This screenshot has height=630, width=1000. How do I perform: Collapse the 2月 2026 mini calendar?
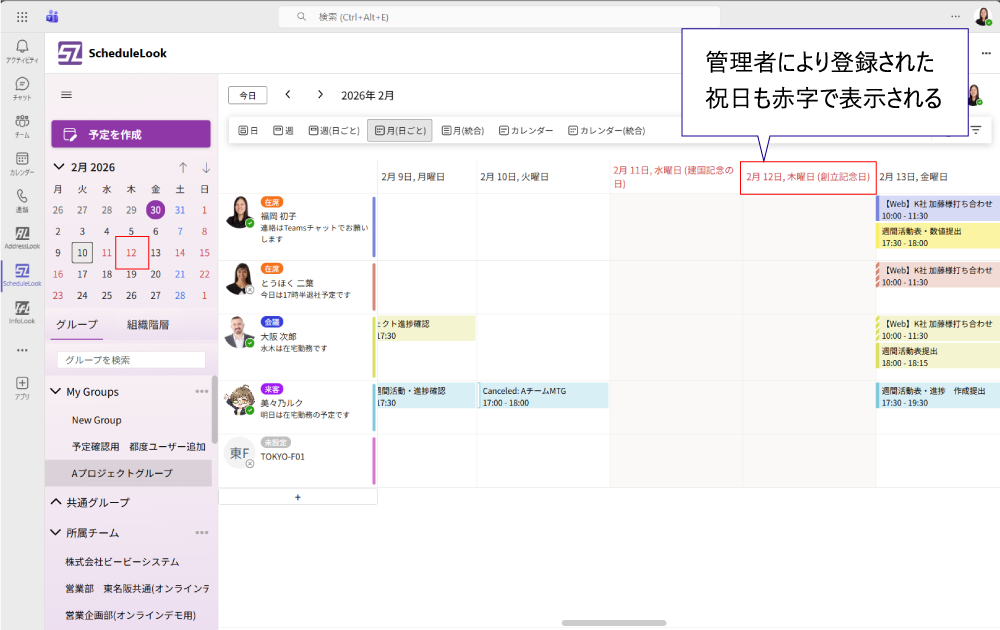[59, 167]
